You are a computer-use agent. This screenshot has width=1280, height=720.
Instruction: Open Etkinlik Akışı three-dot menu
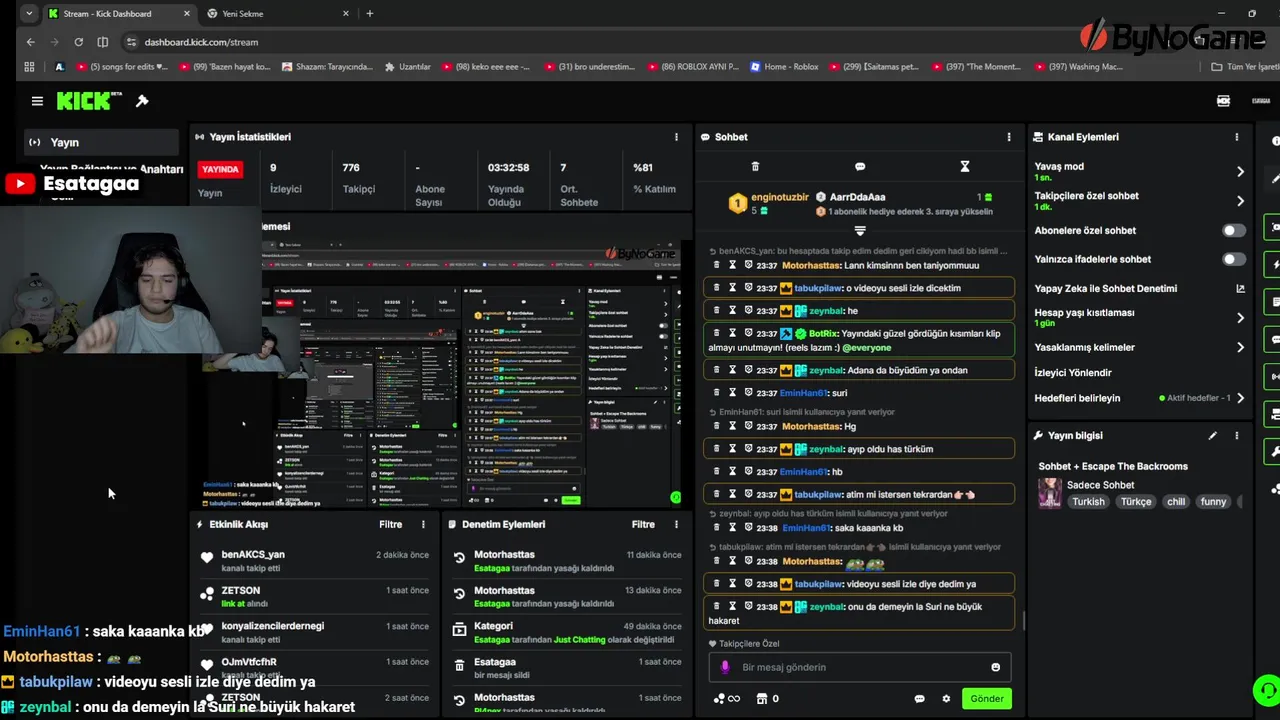coord(423,524)
